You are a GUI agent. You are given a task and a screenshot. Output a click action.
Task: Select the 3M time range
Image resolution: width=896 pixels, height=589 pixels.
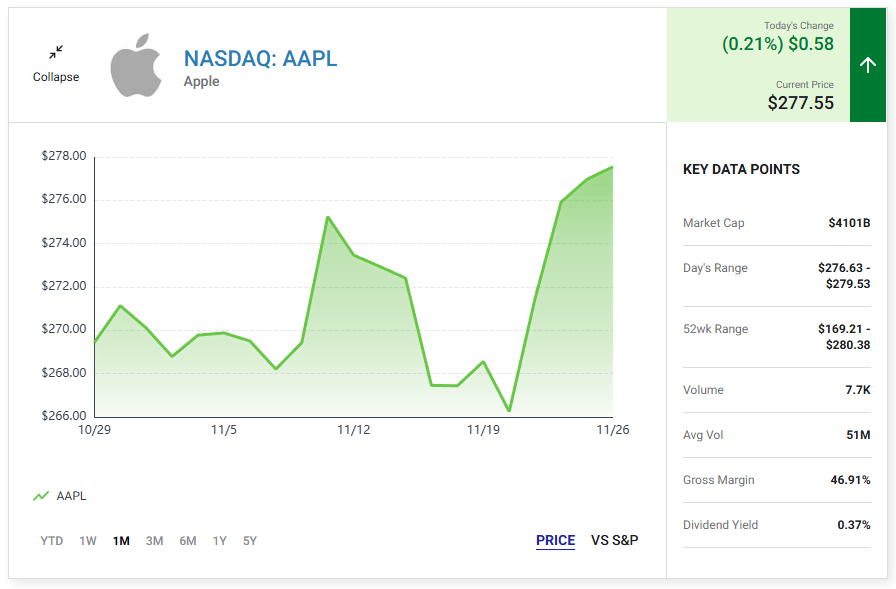154,540
